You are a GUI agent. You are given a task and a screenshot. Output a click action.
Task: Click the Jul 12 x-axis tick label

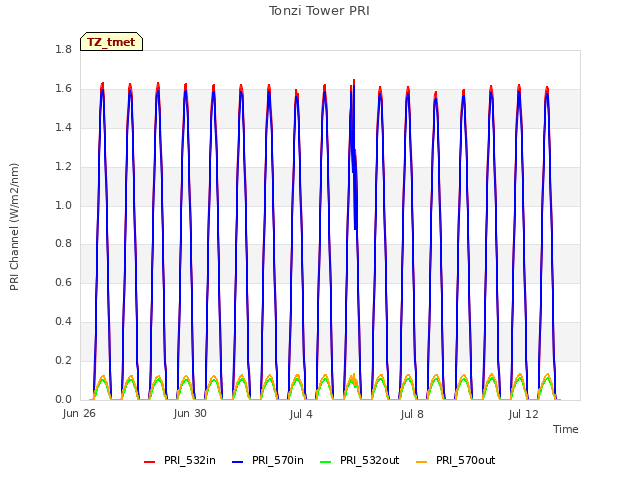pos(524,414)
